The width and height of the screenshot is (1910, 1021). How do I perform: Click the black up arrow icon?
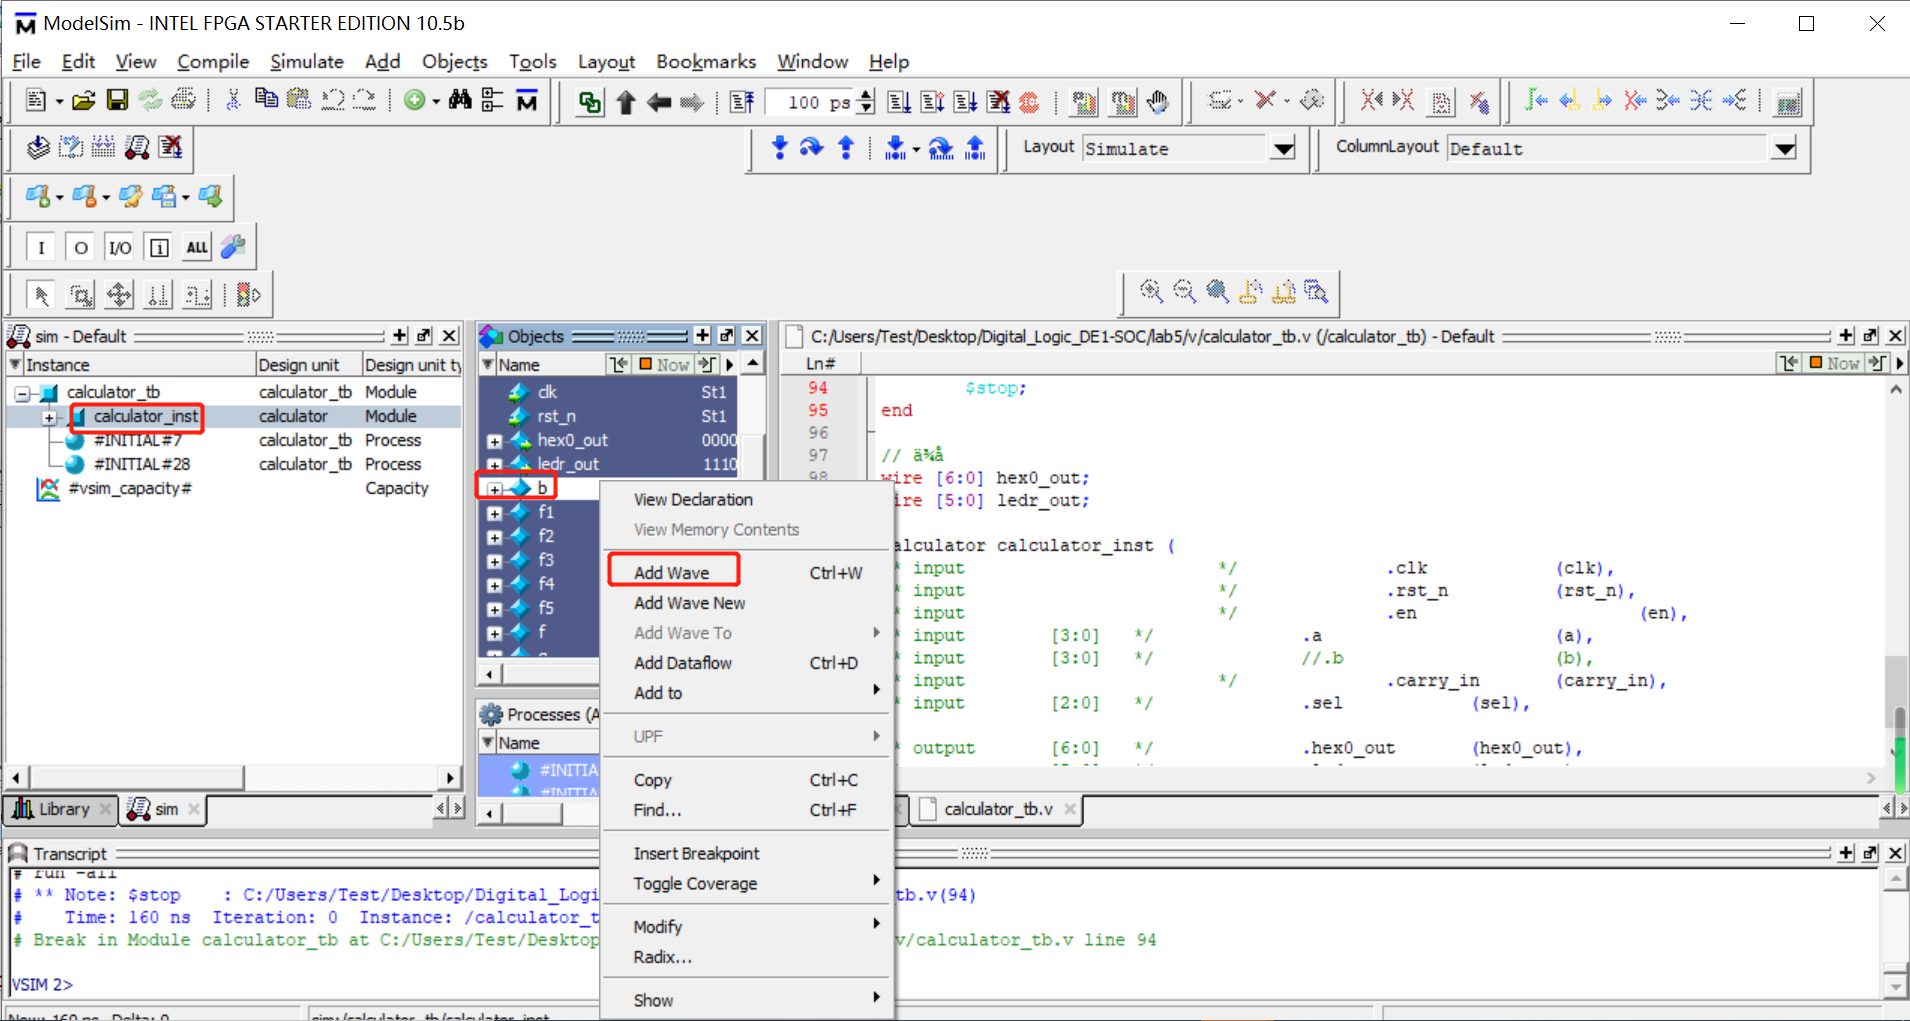pyautogui.click(x=626, y=102)
